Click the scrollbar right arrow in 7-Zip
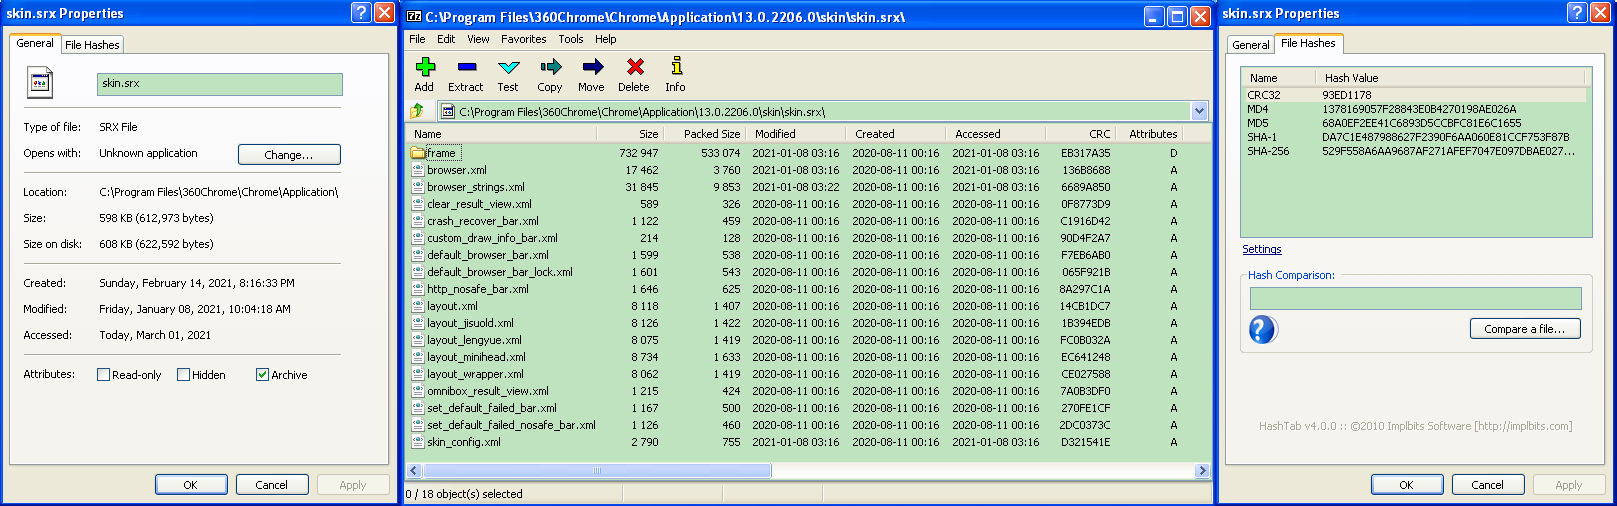 point(1202,470)
